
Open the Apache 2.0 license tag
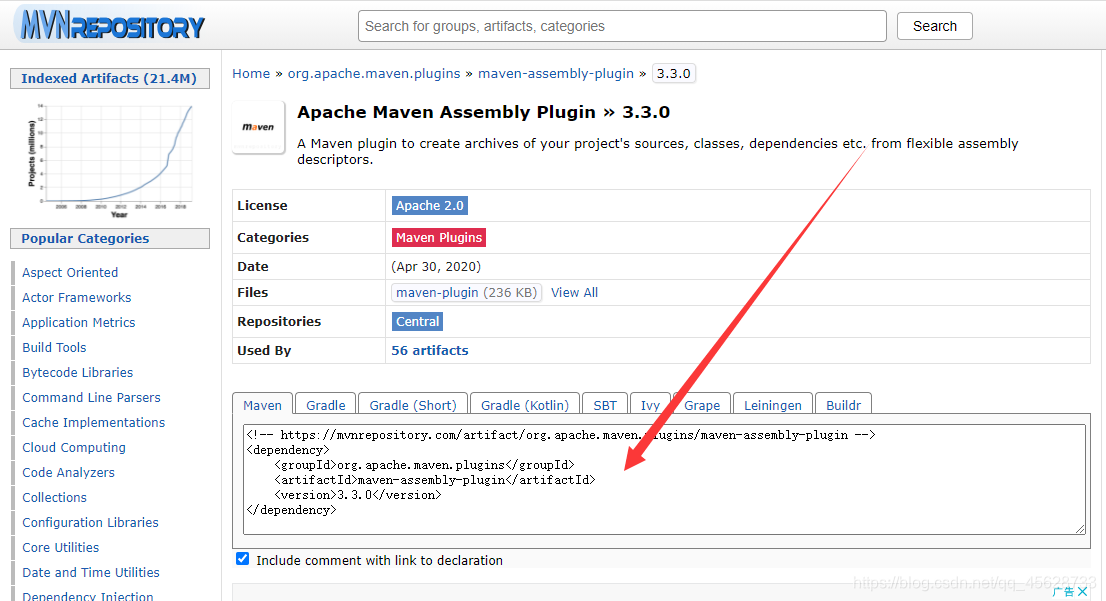pyautogui.click(x=430, y=205)
